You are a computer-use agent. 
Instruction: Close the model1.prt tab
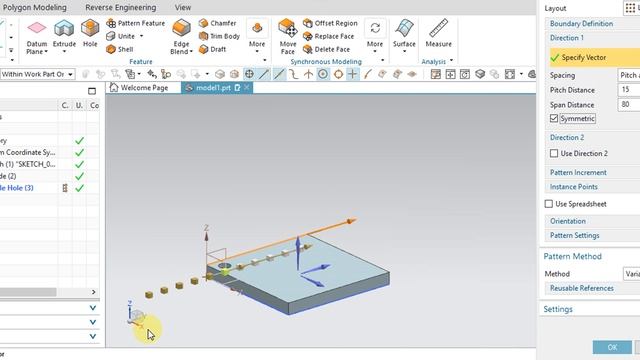click(x=247, y=87)
